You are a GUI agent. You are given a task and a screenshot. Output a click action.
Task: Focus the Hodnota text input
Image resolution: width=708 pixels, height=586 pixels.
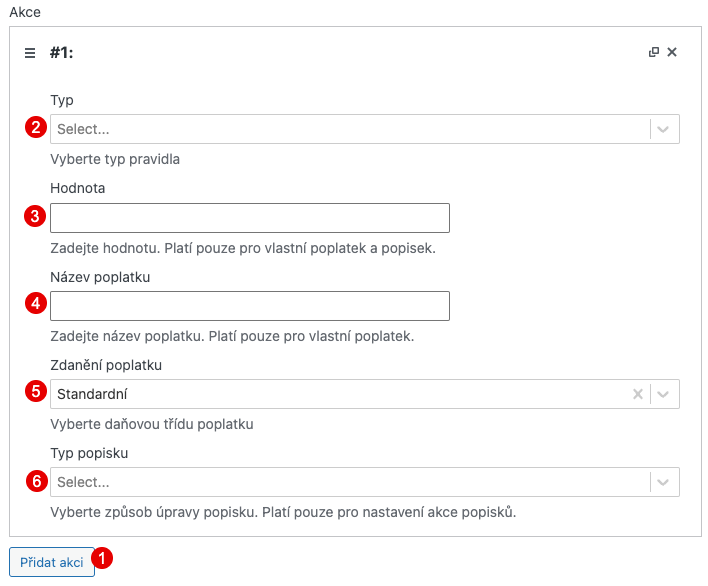pos(249,218)
